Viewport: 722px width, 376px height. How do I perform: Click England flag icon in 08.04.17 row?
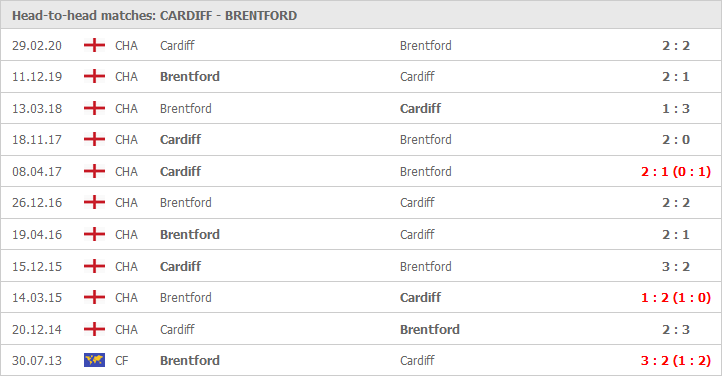click(94, 171)
